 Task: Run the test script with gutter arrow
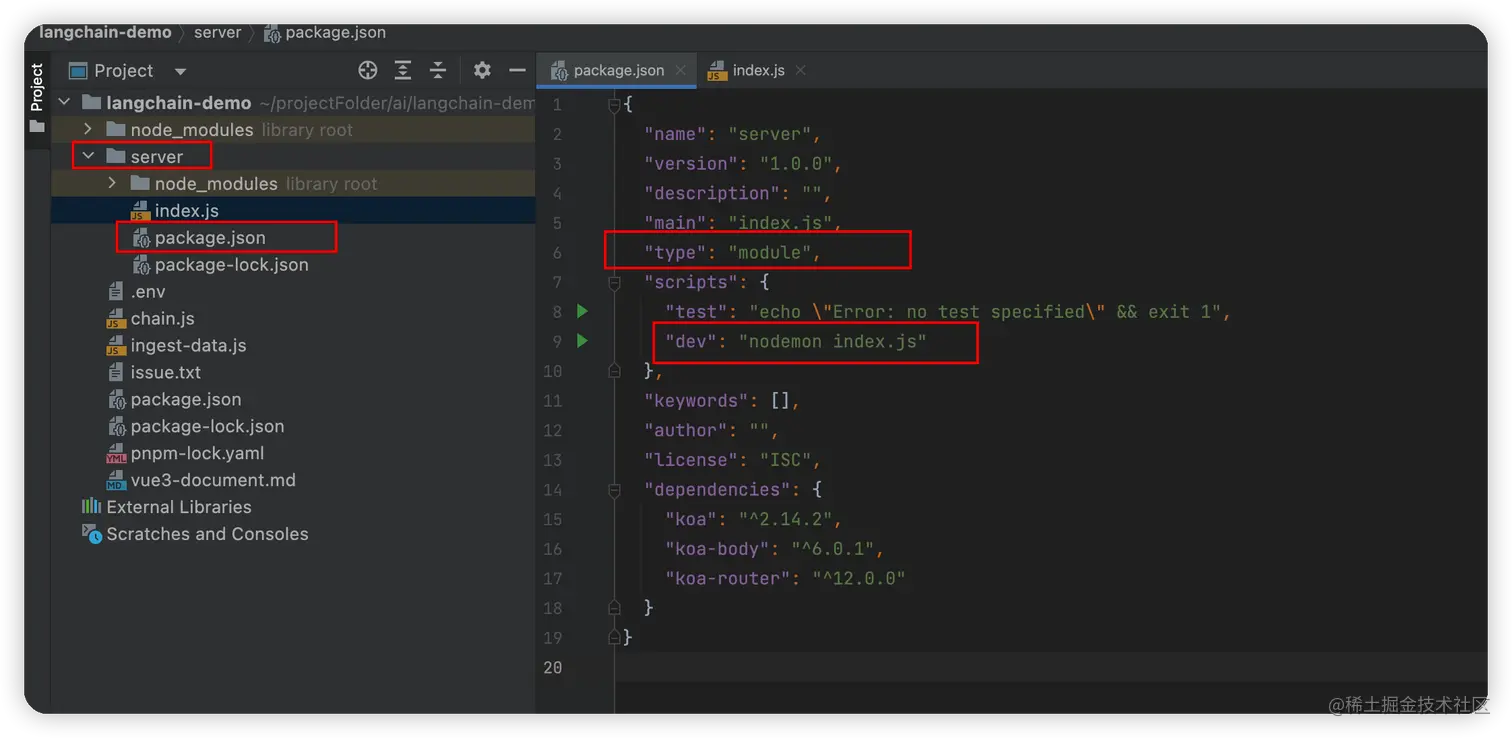(x=582, y=311)
